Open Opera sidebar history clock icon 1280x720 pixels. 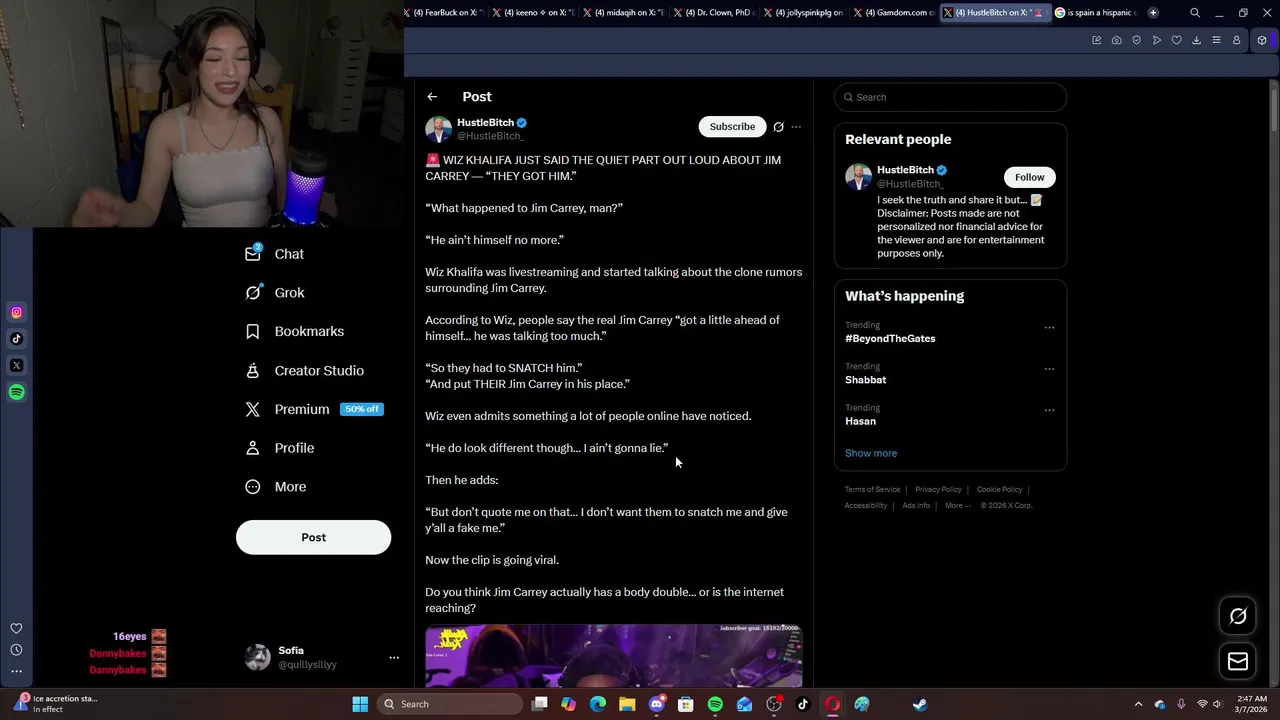pos(16,650)
